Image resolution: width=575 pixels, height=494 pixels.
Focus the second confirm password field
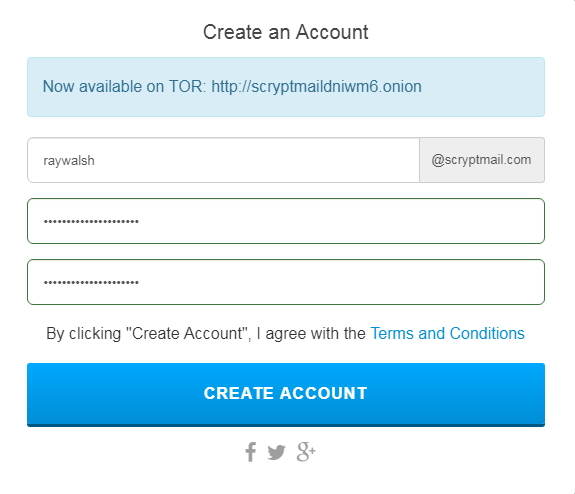tap(286, 282)
